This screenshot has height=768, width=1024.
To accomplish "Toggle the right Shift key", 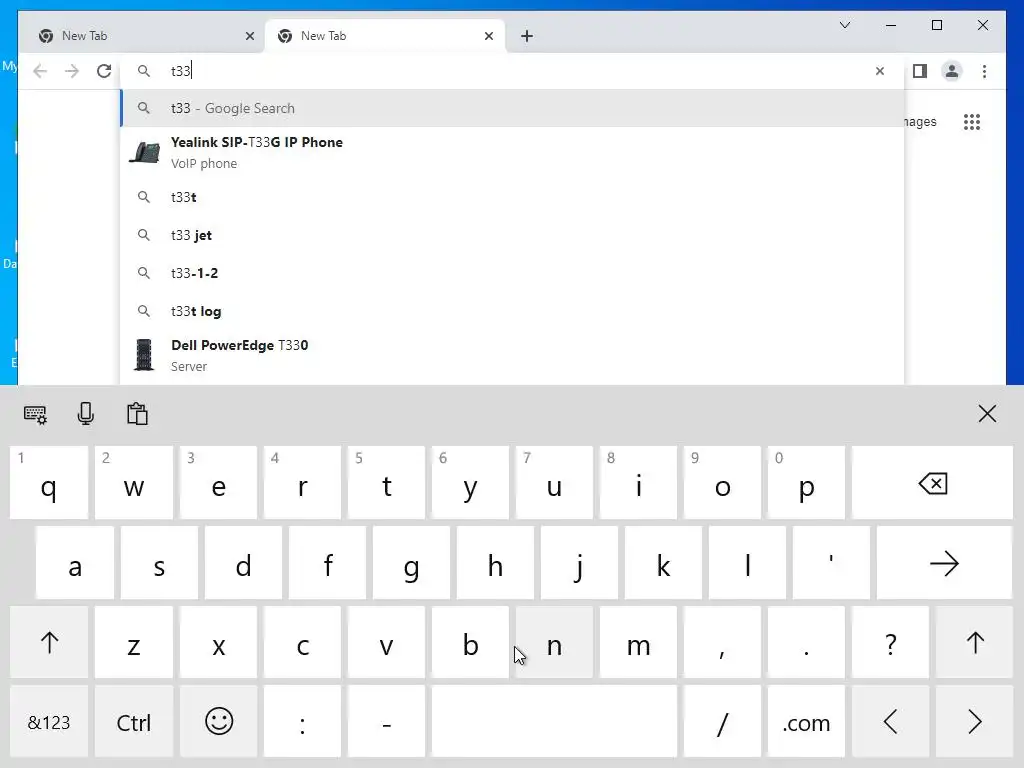I will coord(974,643).
